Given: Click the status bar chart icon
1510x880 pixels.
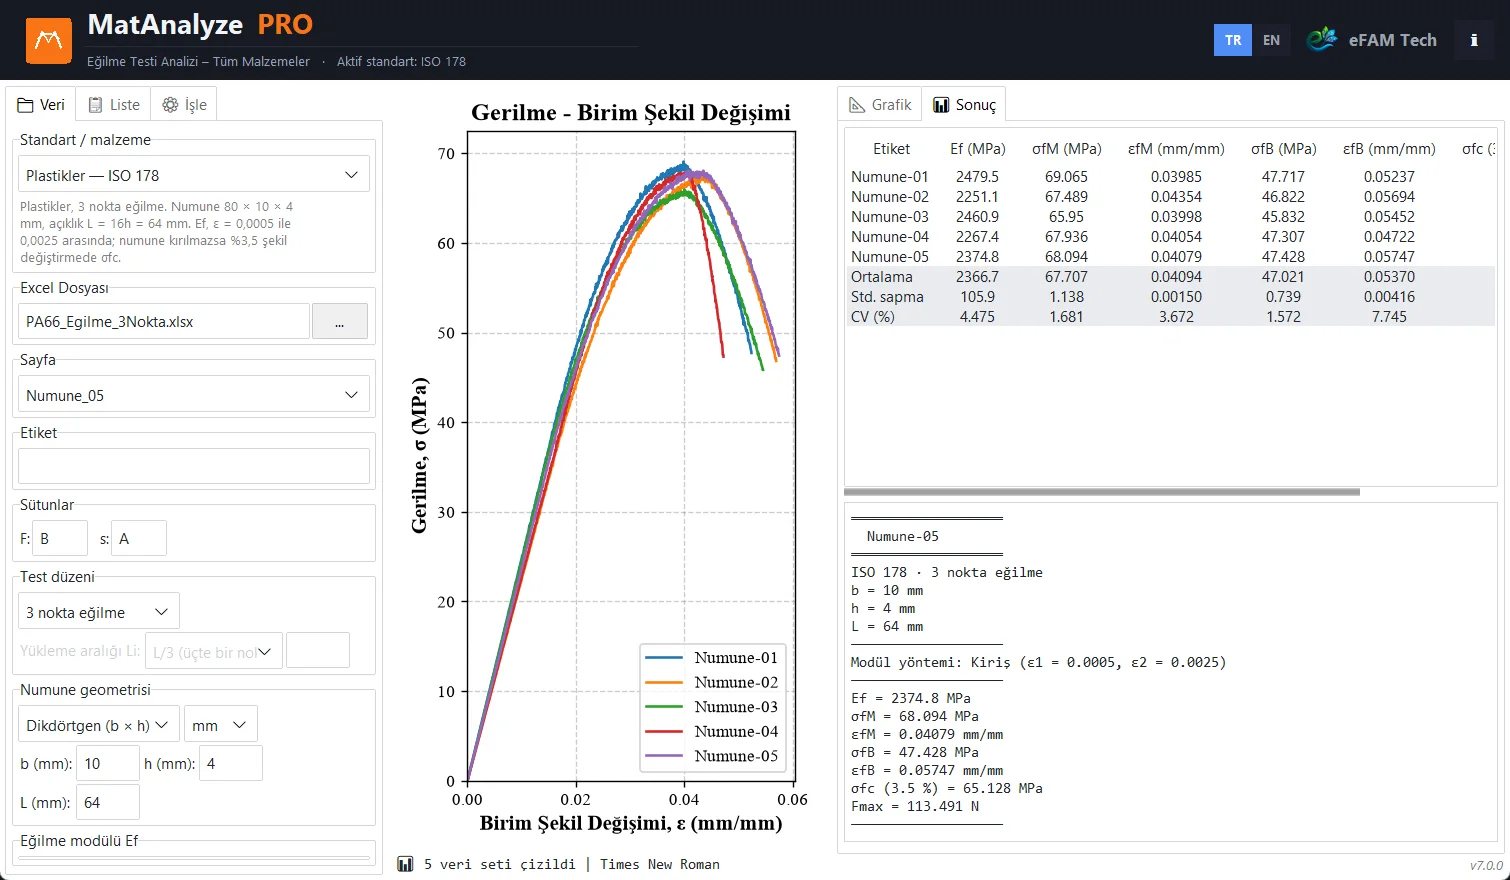Looking at the screenshot, I should (x=405, y=864).
